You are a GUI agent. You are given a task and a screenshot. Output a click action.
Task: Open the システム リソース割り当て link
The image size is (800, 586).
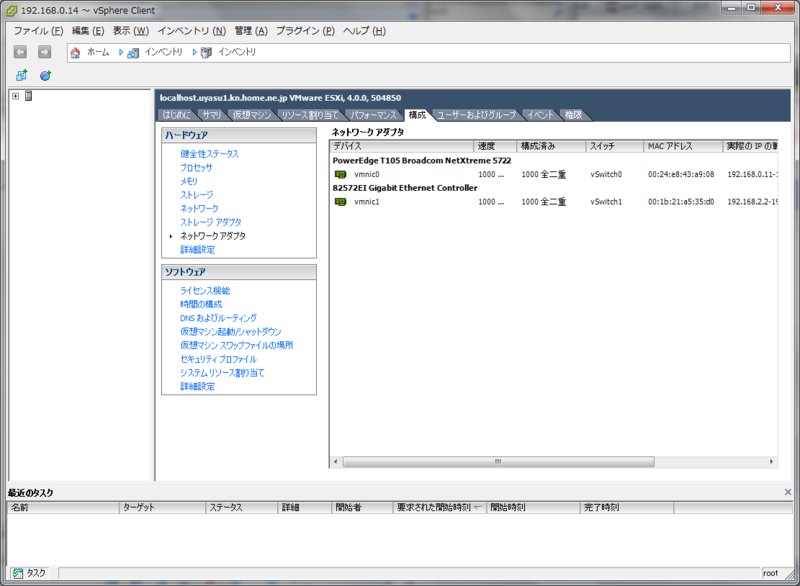coord(222,373)
